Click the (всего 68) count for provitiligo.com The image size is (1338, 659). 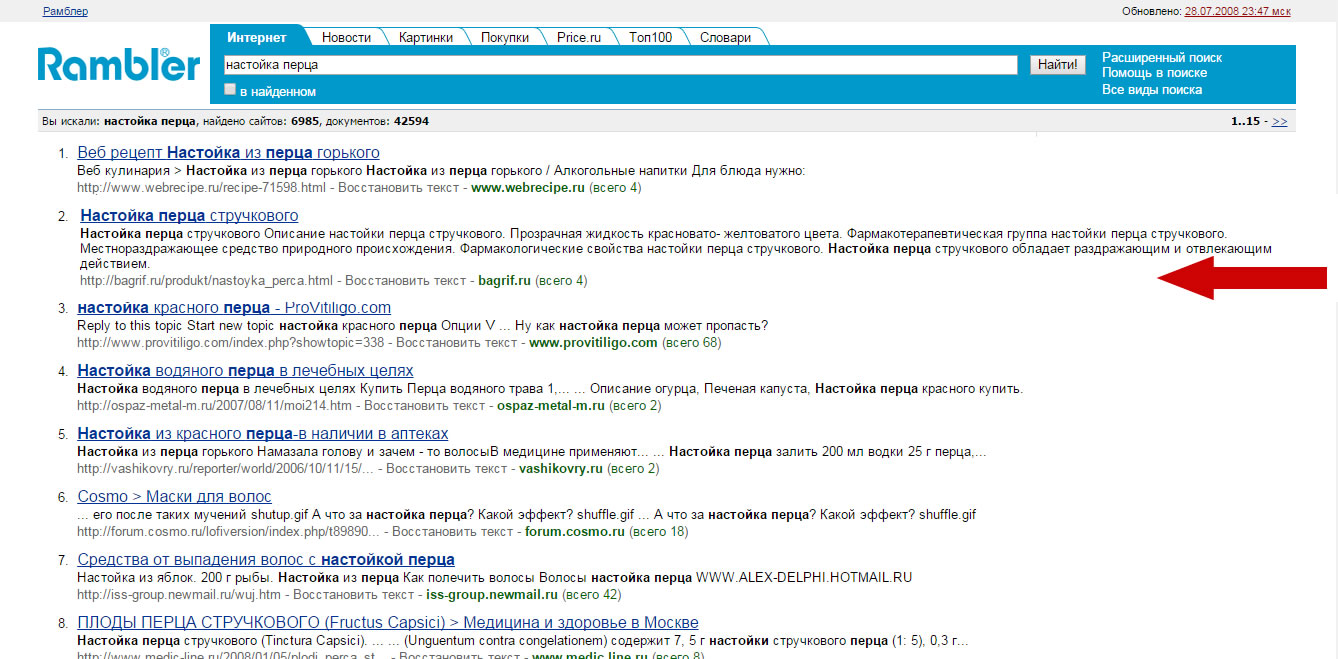tap(691, 342)
